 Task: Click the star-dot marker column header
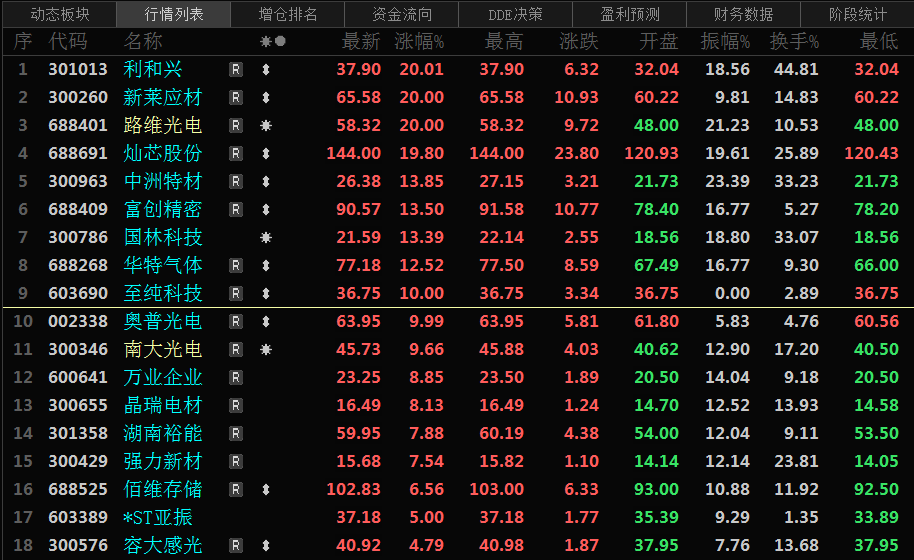tap(273, 41)
